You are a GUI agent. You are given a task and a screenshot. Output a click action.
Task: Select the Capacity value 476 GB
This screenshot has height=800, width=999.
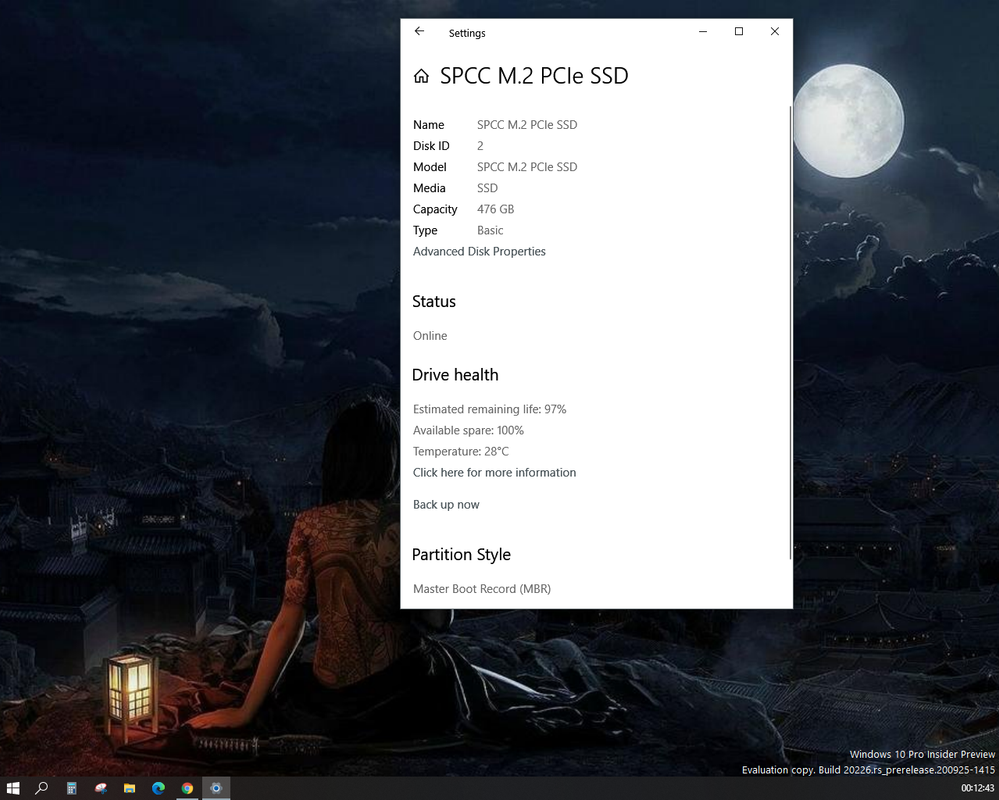(x=496, y=209)
